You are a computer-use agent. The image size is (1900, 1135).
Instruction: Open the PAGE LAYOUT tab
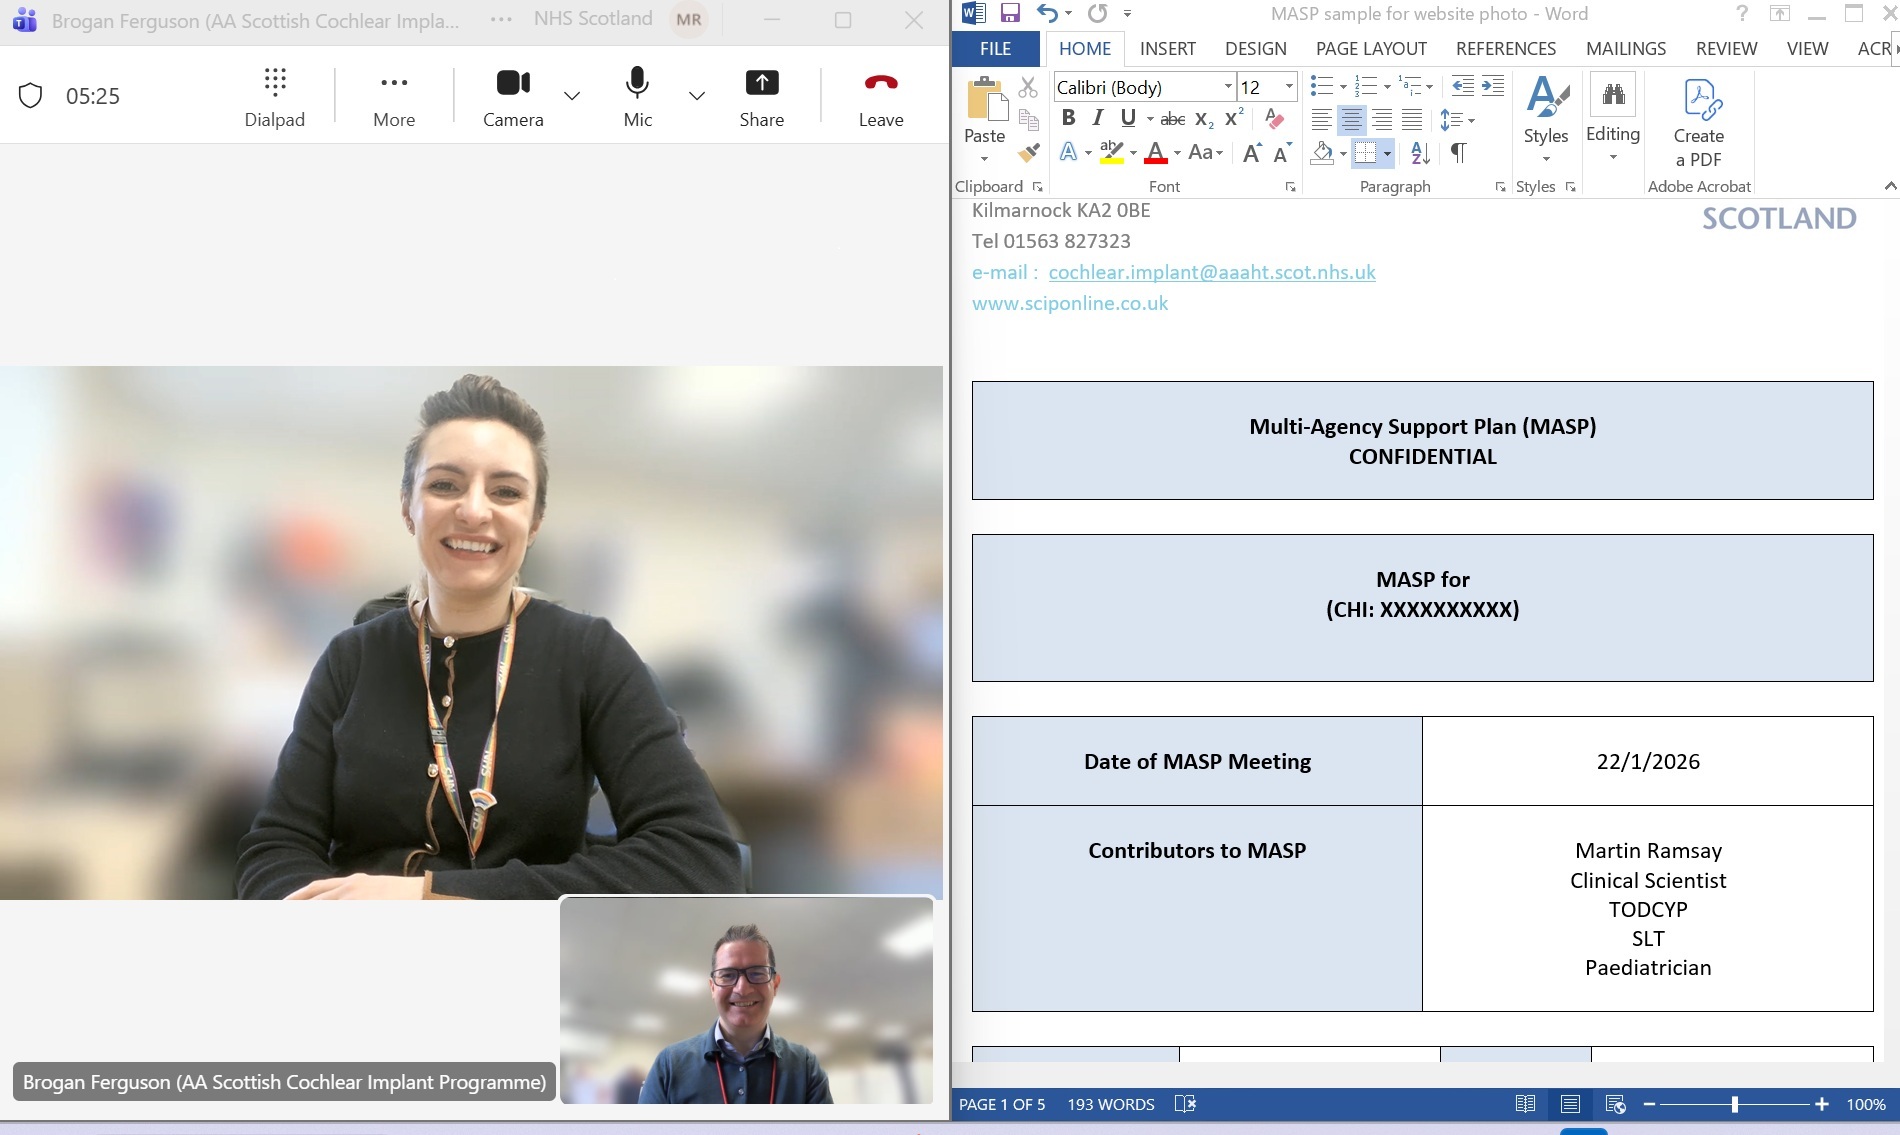coord(1370,49)
